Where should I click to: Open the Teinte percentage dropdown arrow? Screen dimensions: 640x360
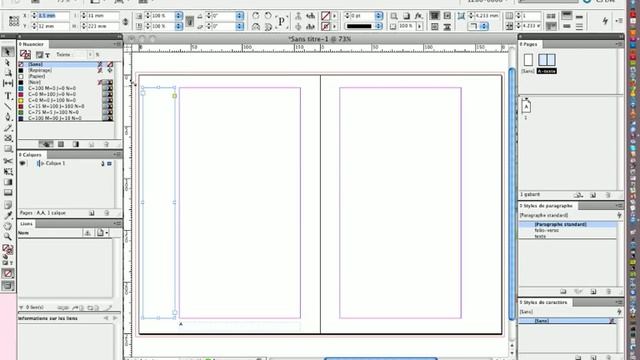coord(90,55)
